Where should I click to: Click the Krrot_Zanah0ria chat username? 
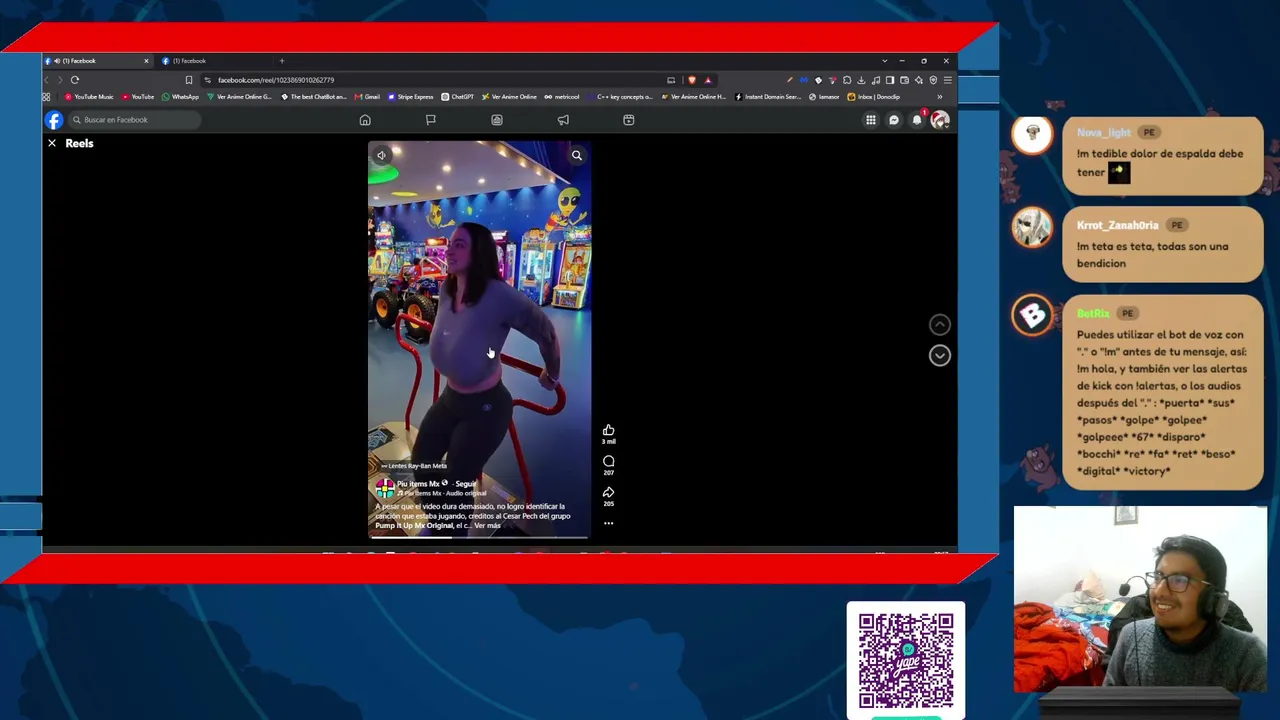point(1117,225)
